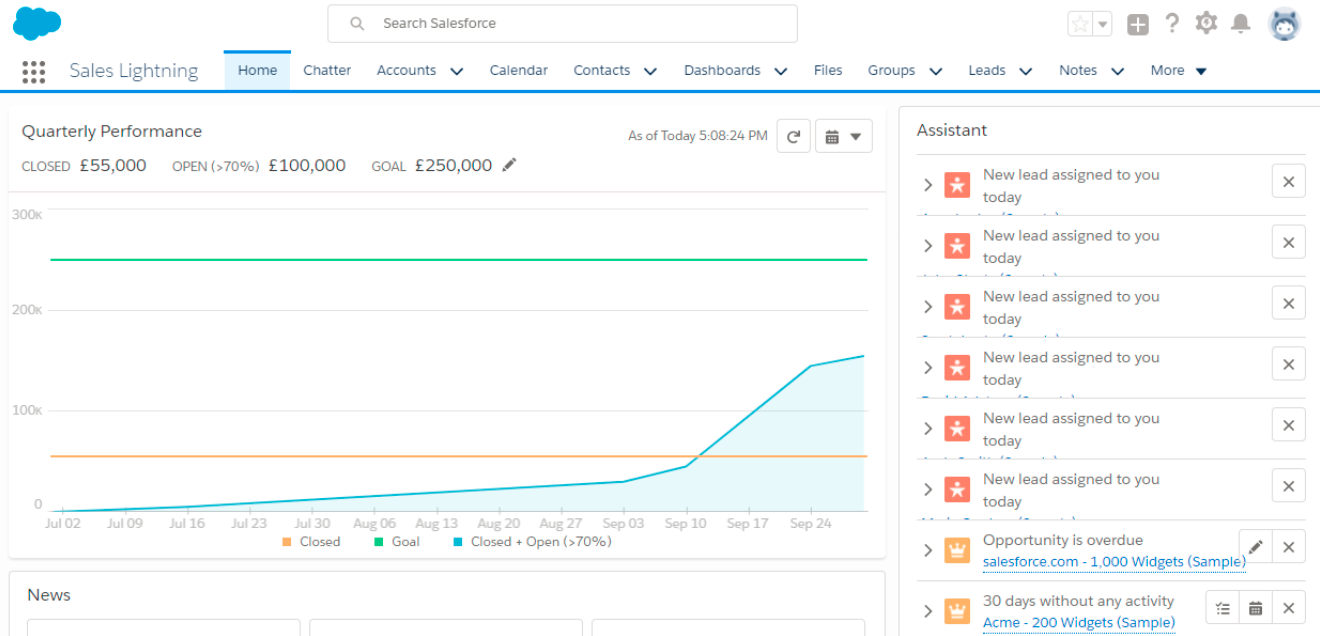Show more navigation items via More
Image resolution: width=1320 pixels, height=636 pixels.
click(1179, 71)
